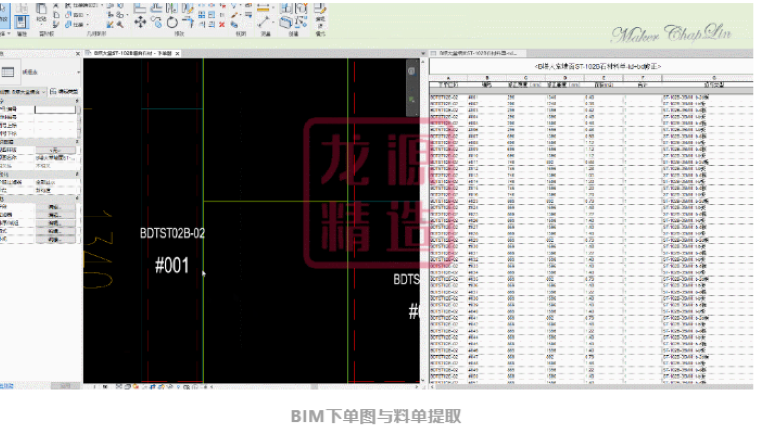Open the type selector dropdown

click(x=78, y=72)
